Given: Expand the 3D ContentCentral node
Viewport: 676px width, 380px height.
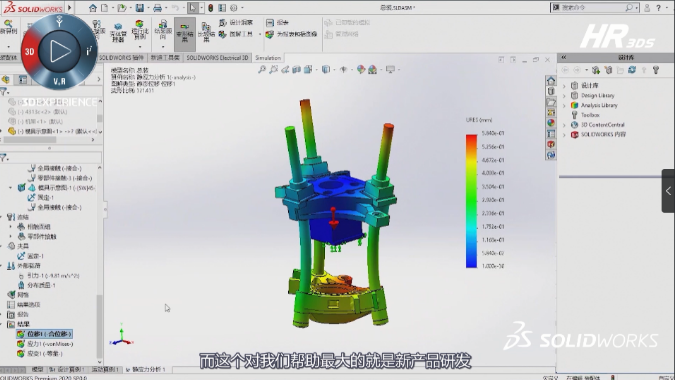Looking at the screenshot, I should 564,125.
